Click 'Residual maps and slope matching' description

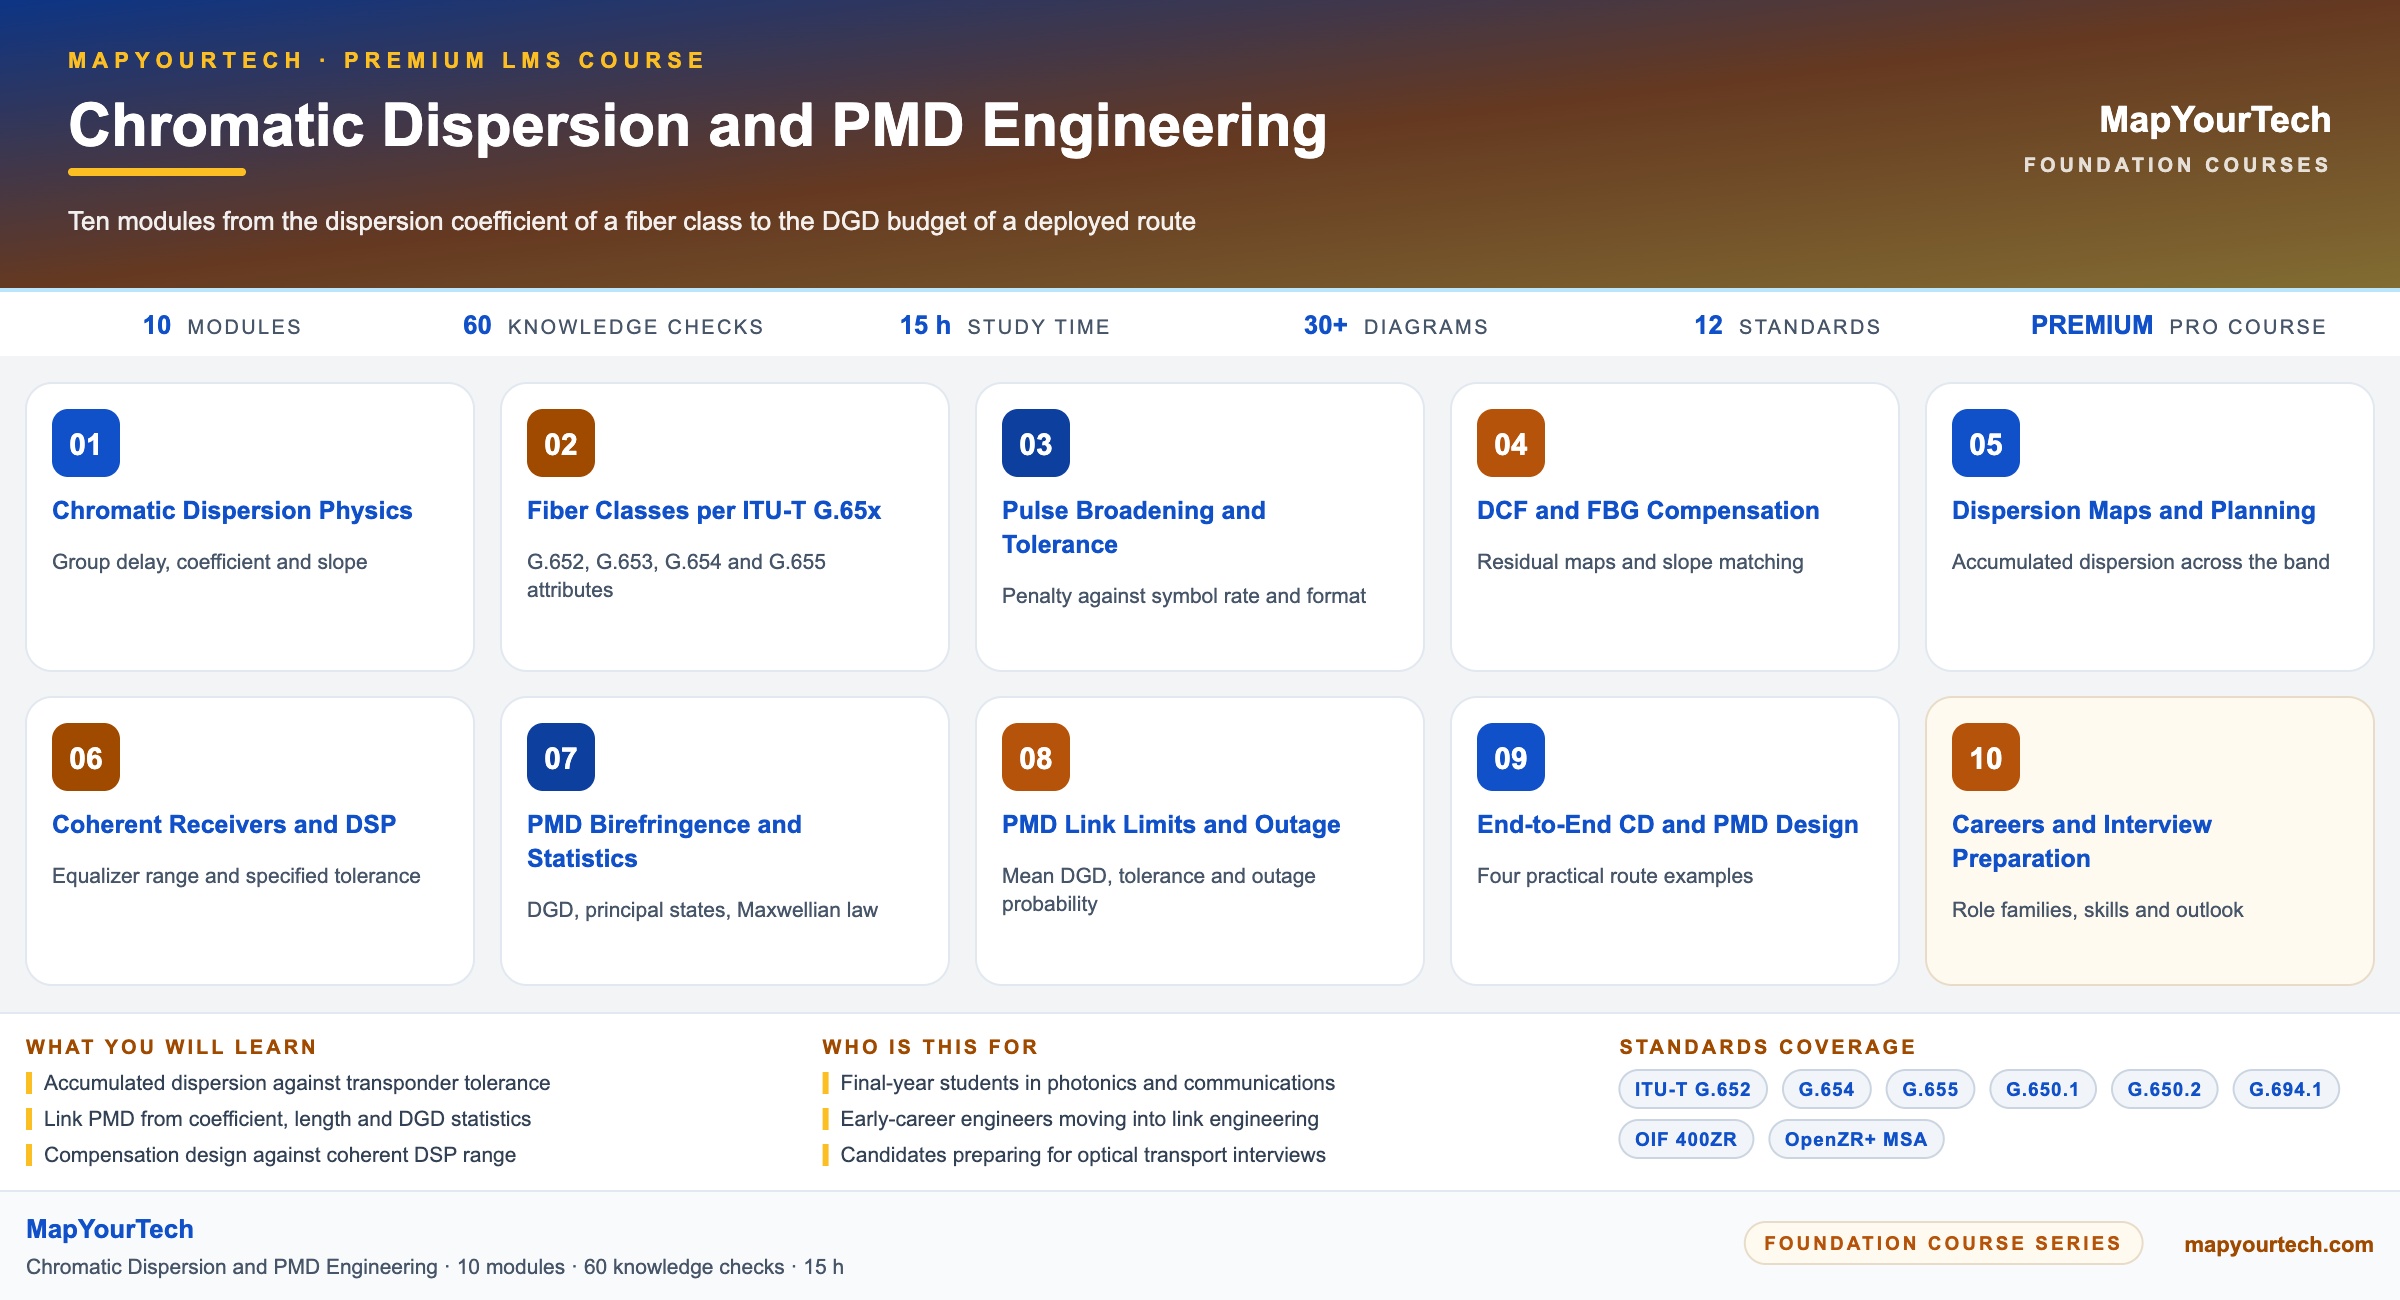click(x=1640, y=562)
